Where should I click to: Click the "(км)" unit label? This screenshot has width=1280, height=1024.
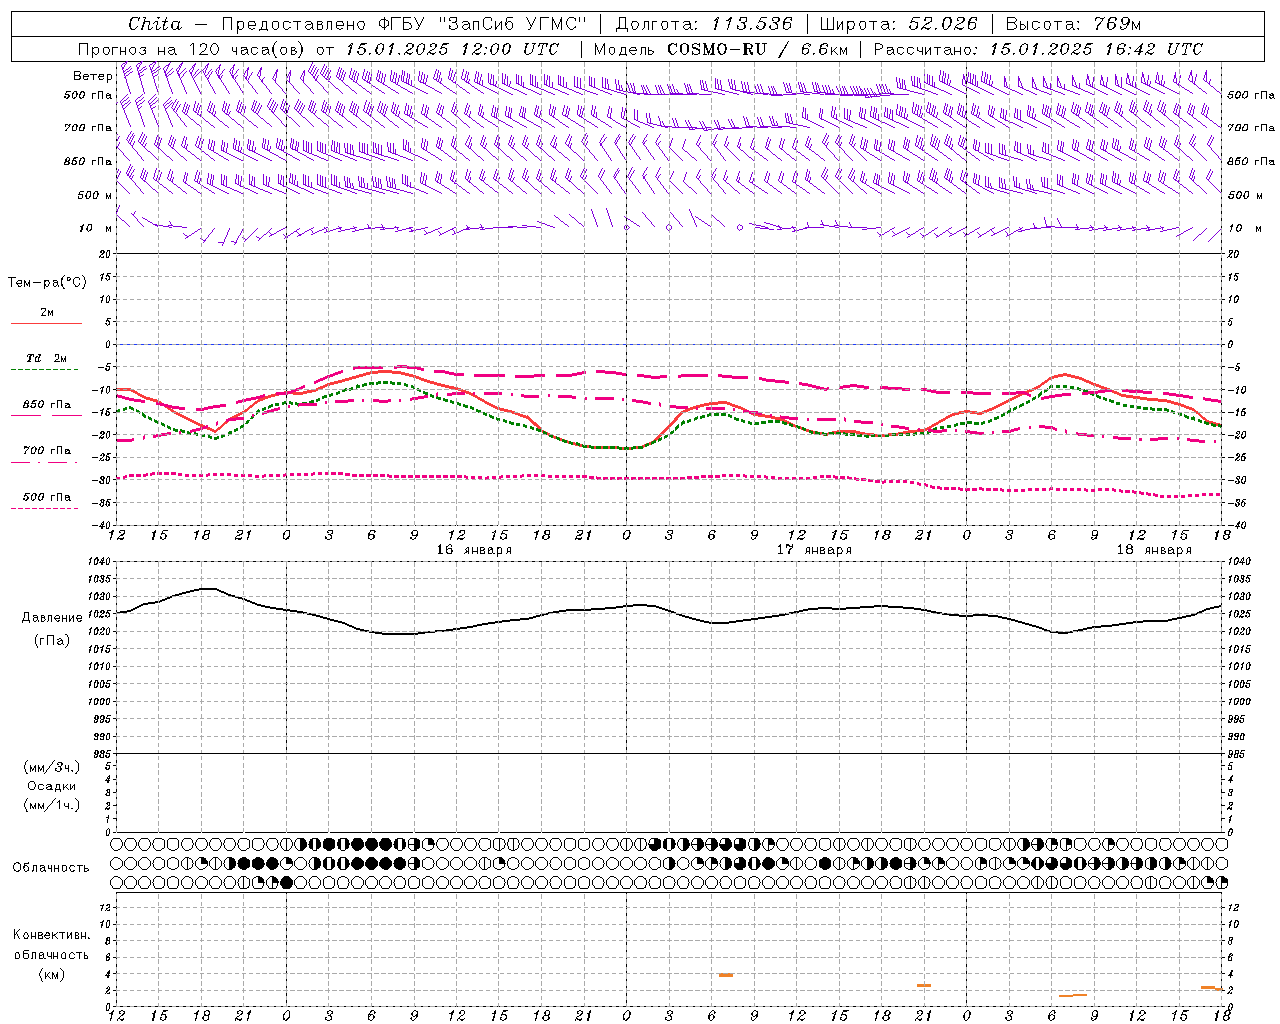click(51, 975)
